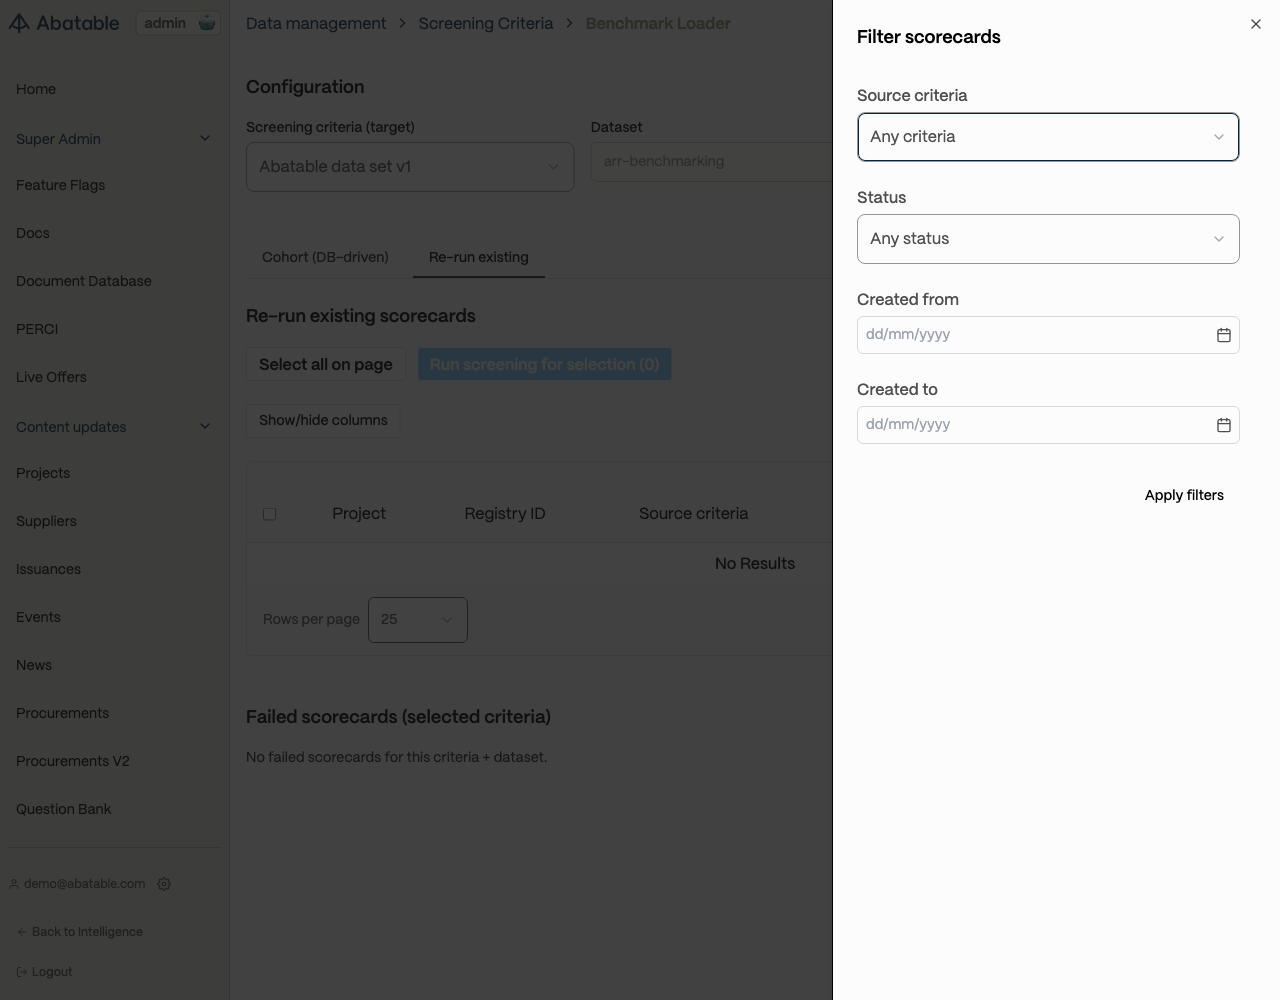1280x1000 pixels.
Task: Close the Filter scorecards panel
Action: (x=1256, y=24)
